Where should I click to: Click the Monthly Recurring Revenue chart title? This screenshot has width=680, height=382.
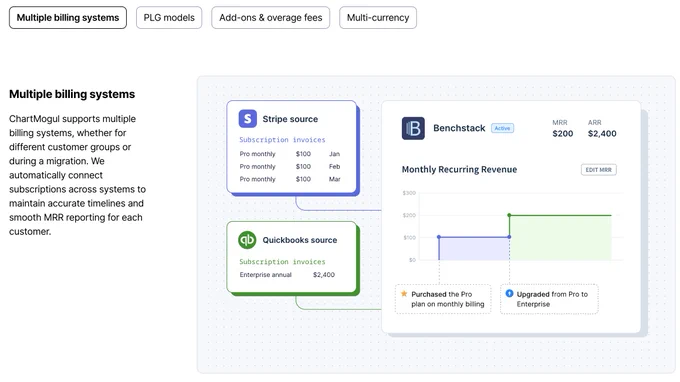coord(459,170)
